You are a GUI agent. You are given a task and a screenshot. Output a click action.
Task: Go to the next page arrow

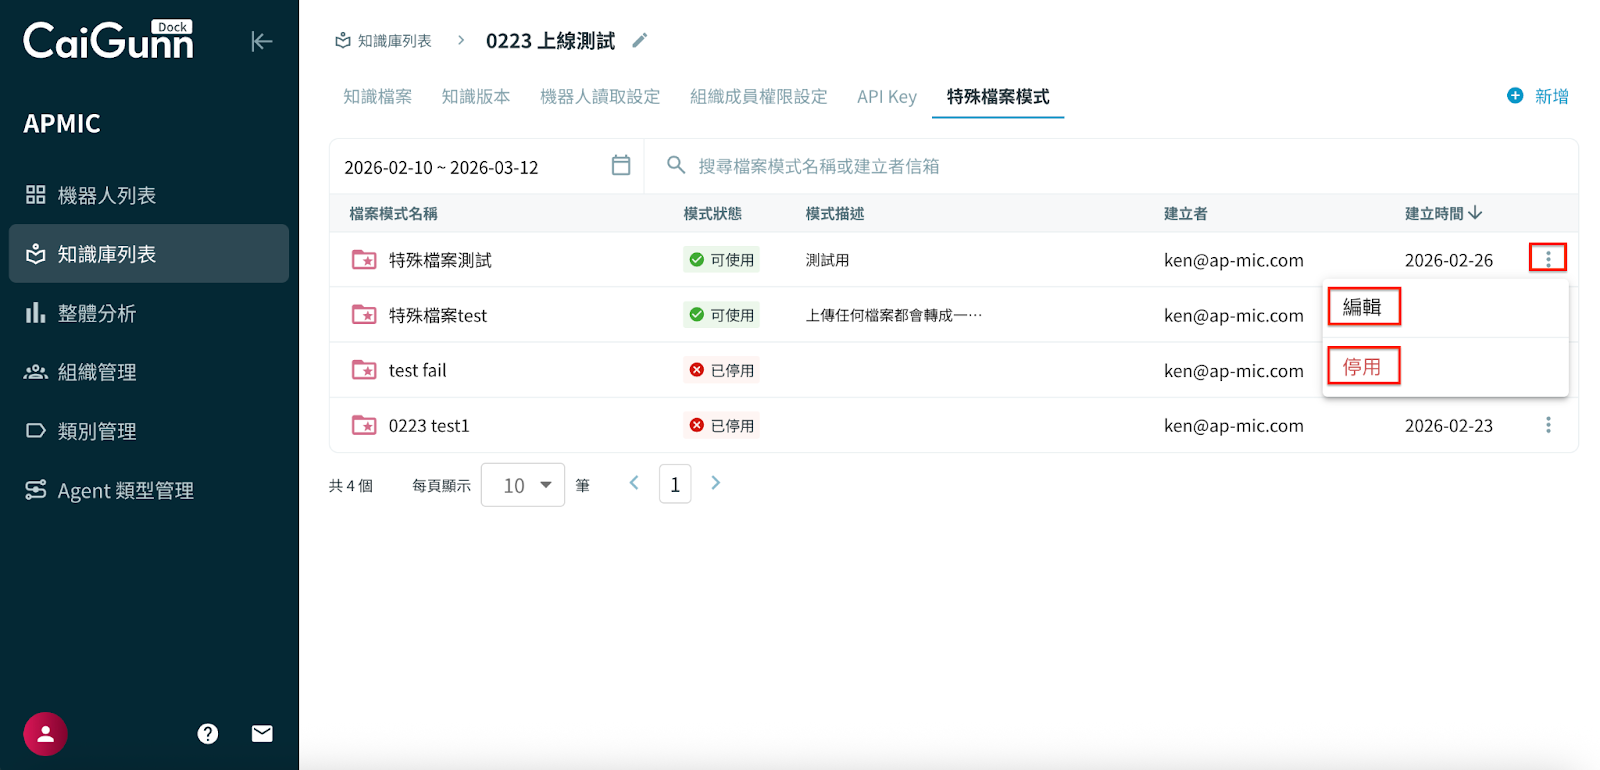[x=715, y=483]
